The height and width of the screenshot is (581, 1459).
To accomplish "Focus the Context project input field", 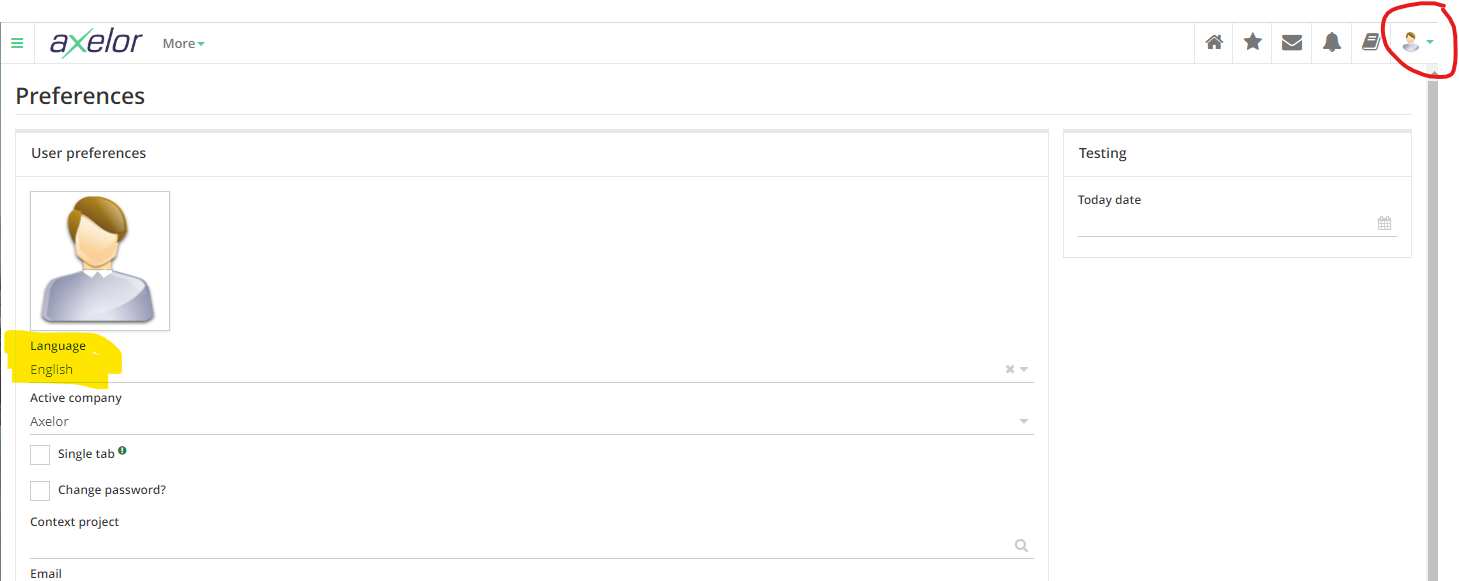I will pyautogui.click(x=520, y=545).
